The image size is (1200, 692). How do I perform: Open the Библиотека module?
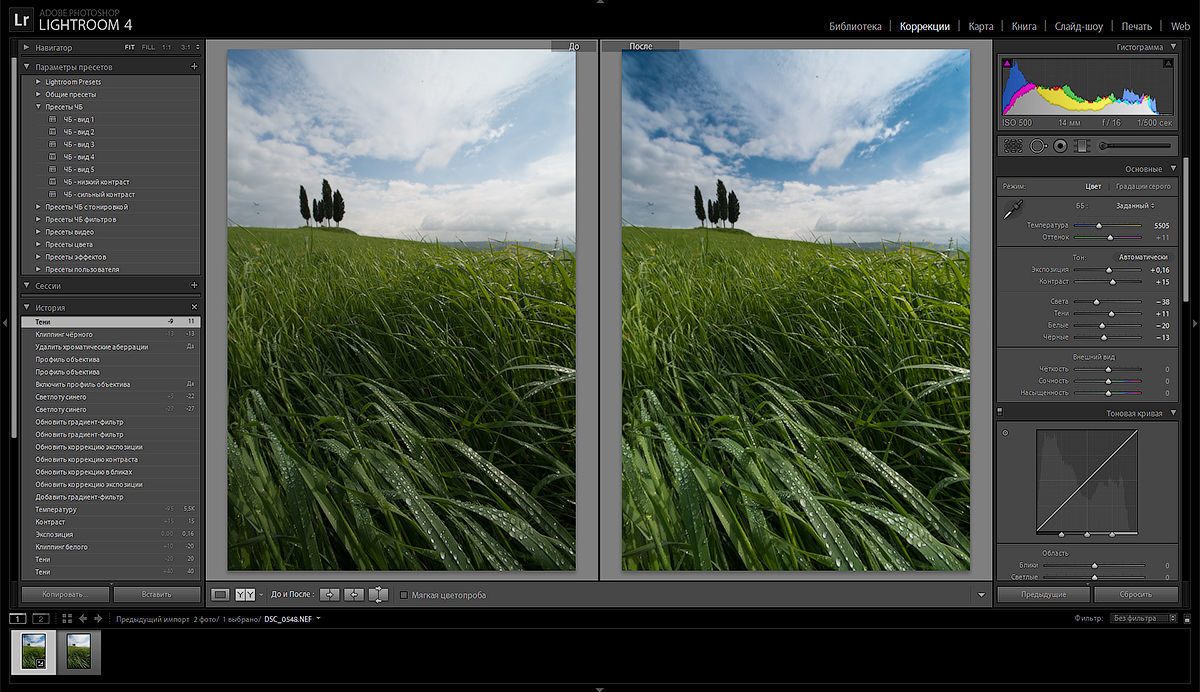coord(855,26)
